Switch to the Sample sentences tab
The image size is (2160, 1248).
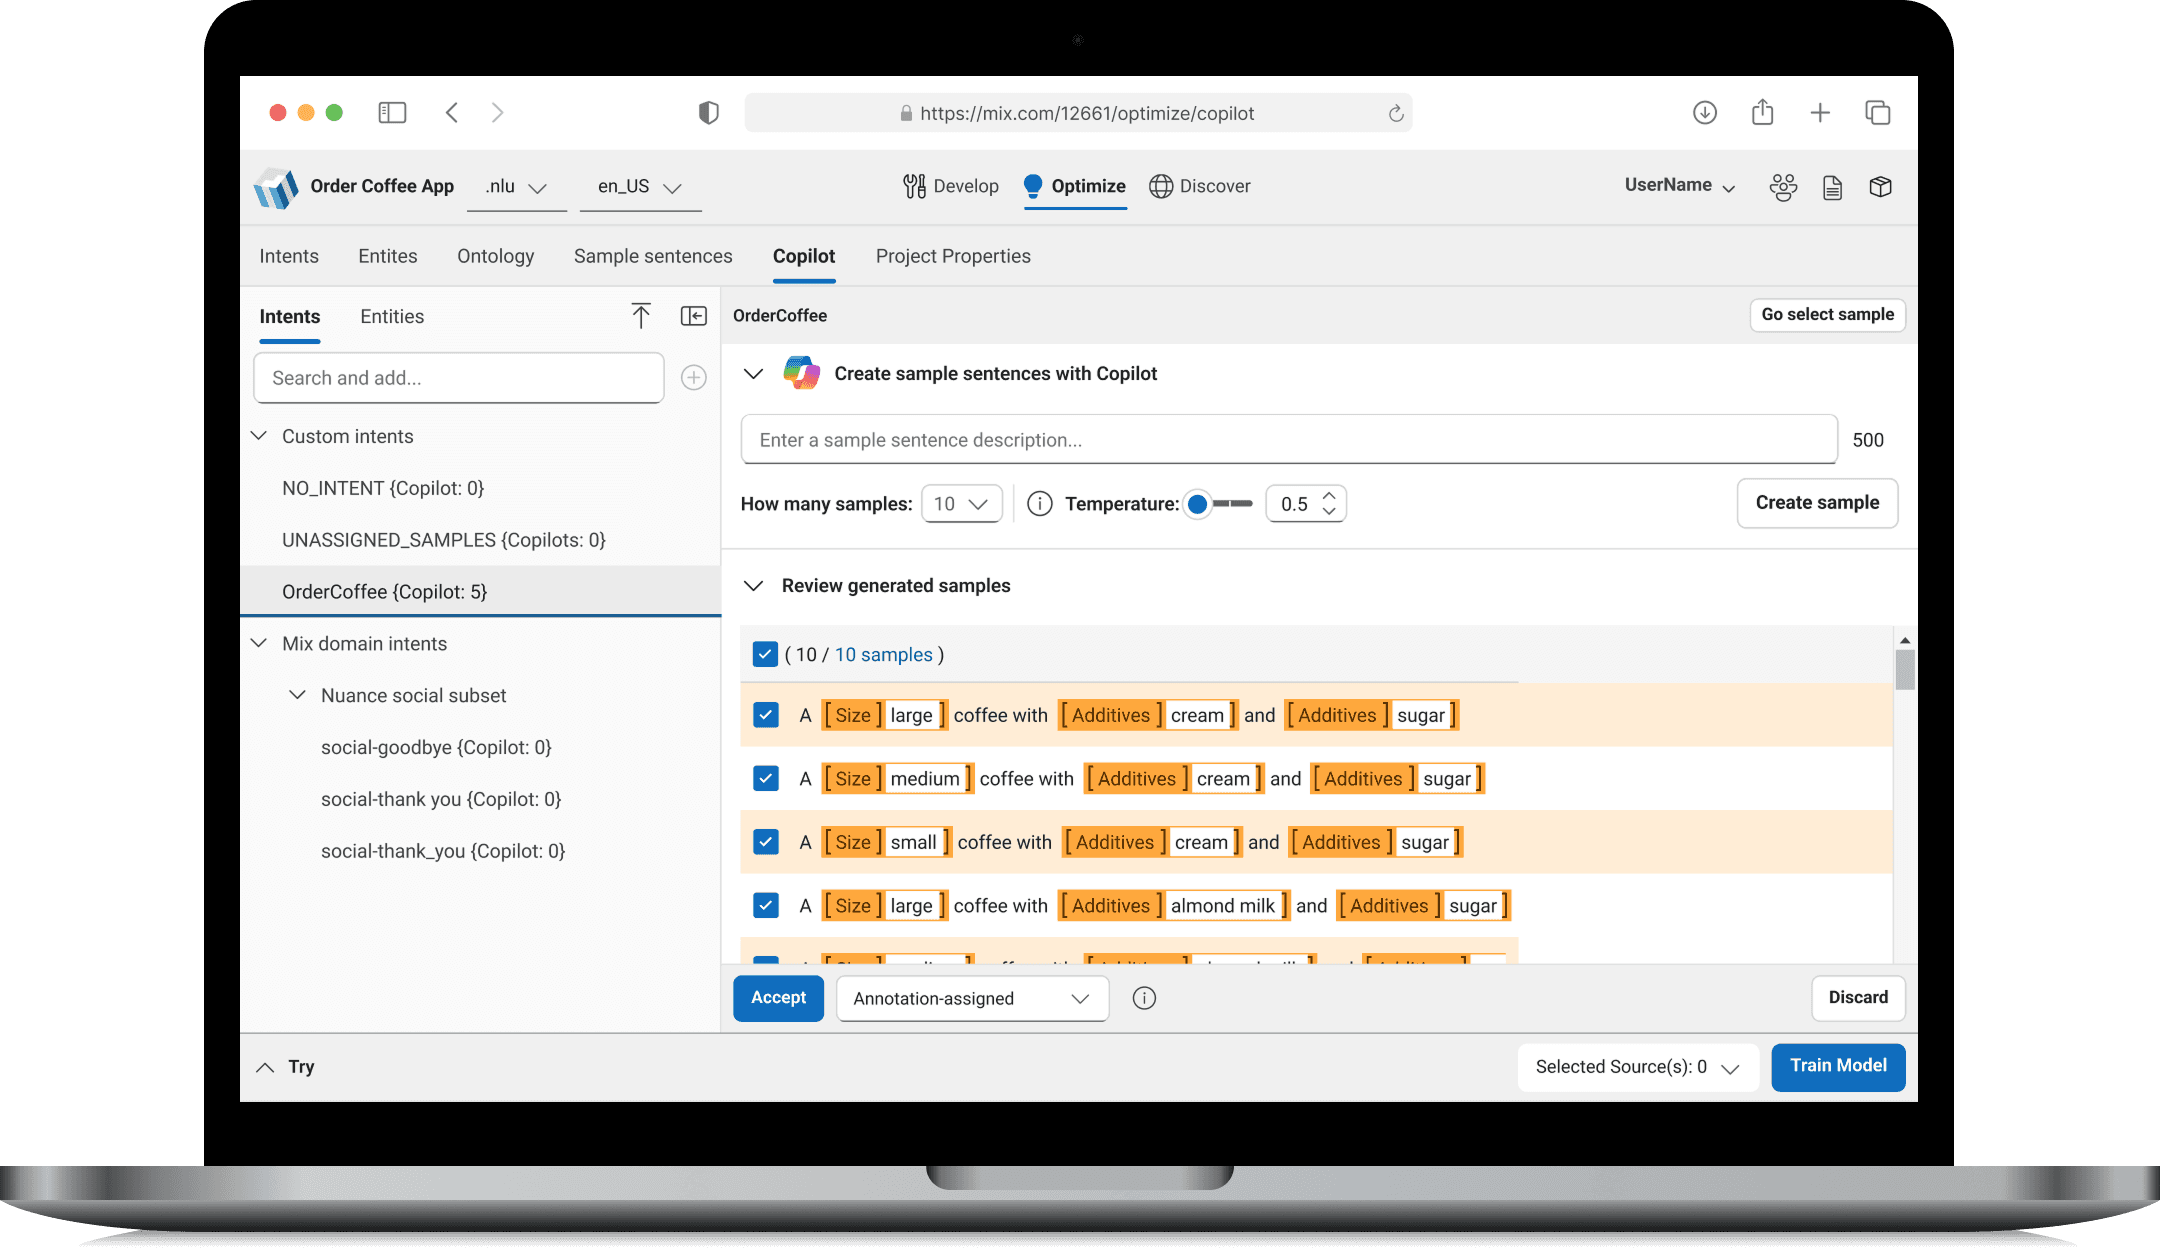(x=653, y=256)
